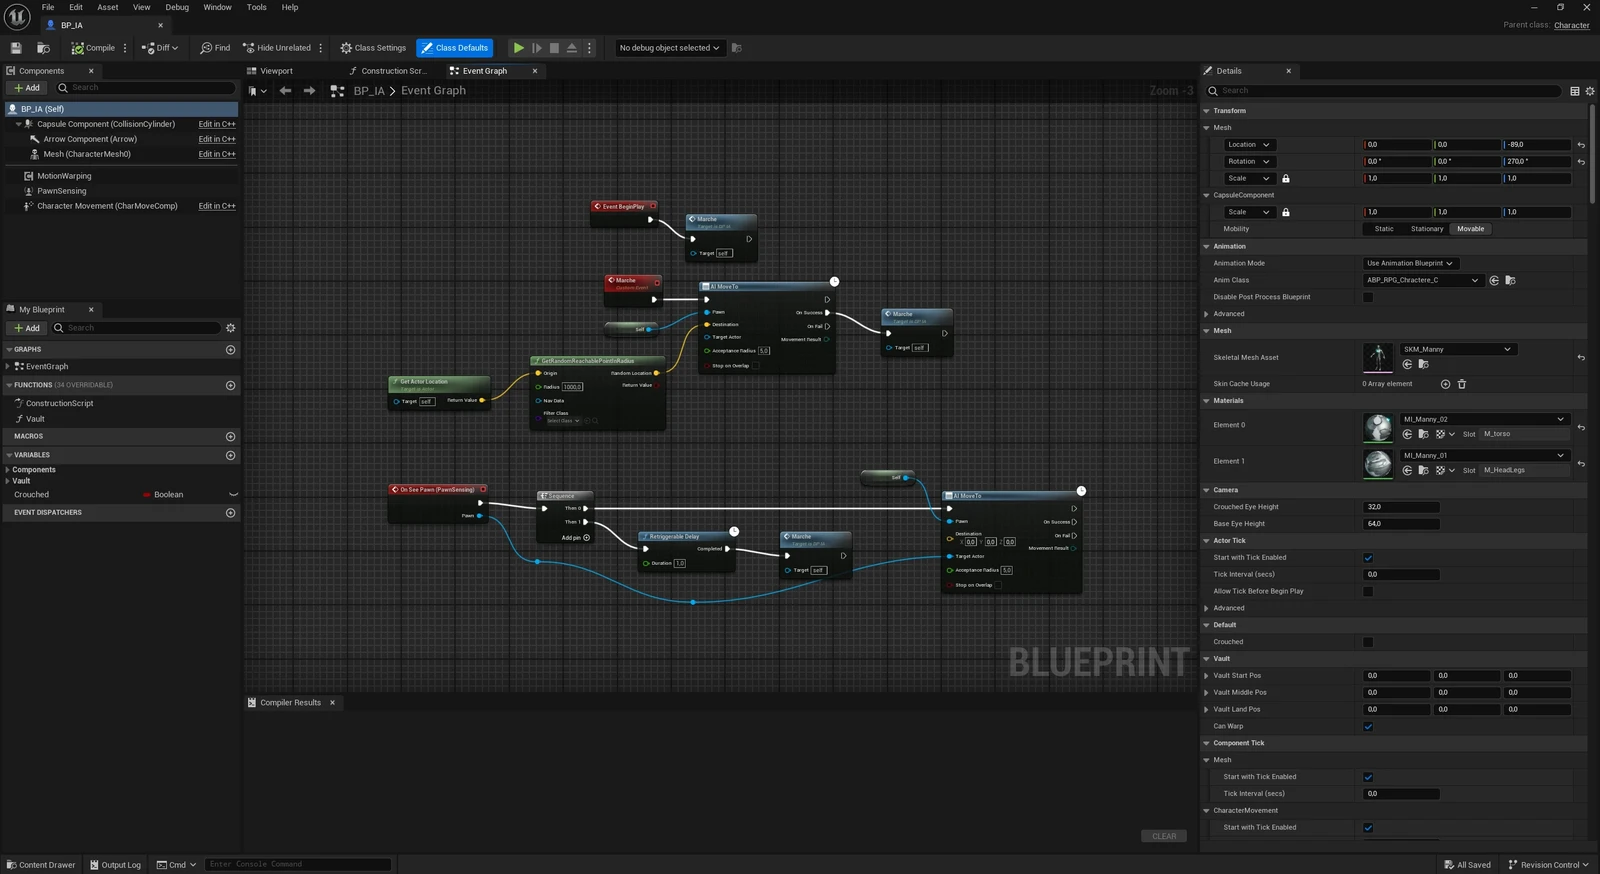Viewport: 1600px width, 874px height.
Task: Add Skin Cache Usage array element
Action: click(1445, 384)
